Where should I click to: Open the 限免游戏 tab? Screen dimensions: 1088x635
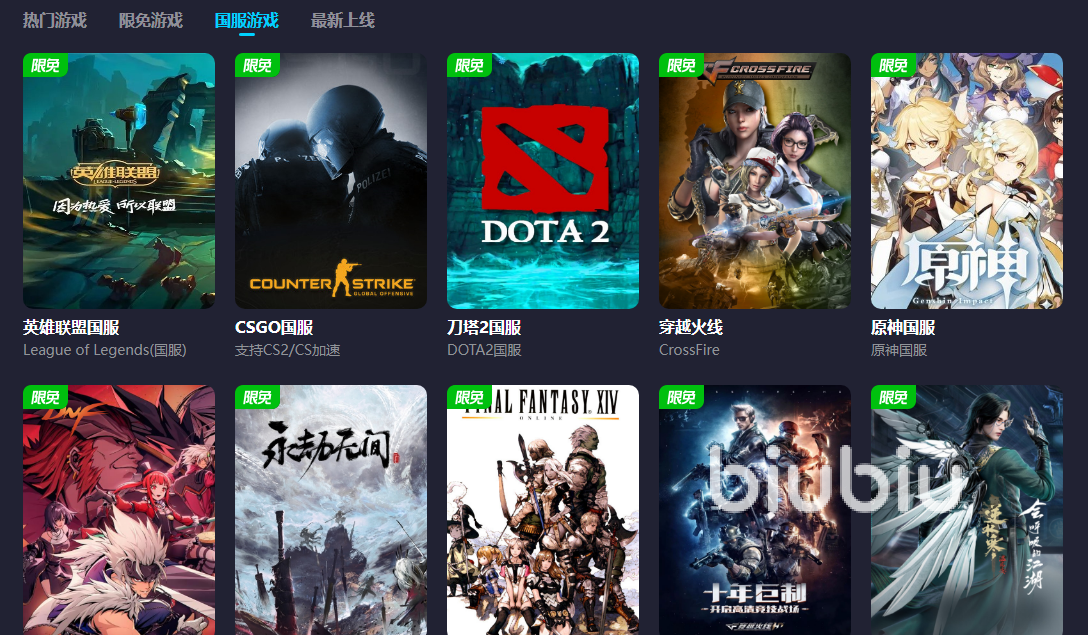point(151,20)
